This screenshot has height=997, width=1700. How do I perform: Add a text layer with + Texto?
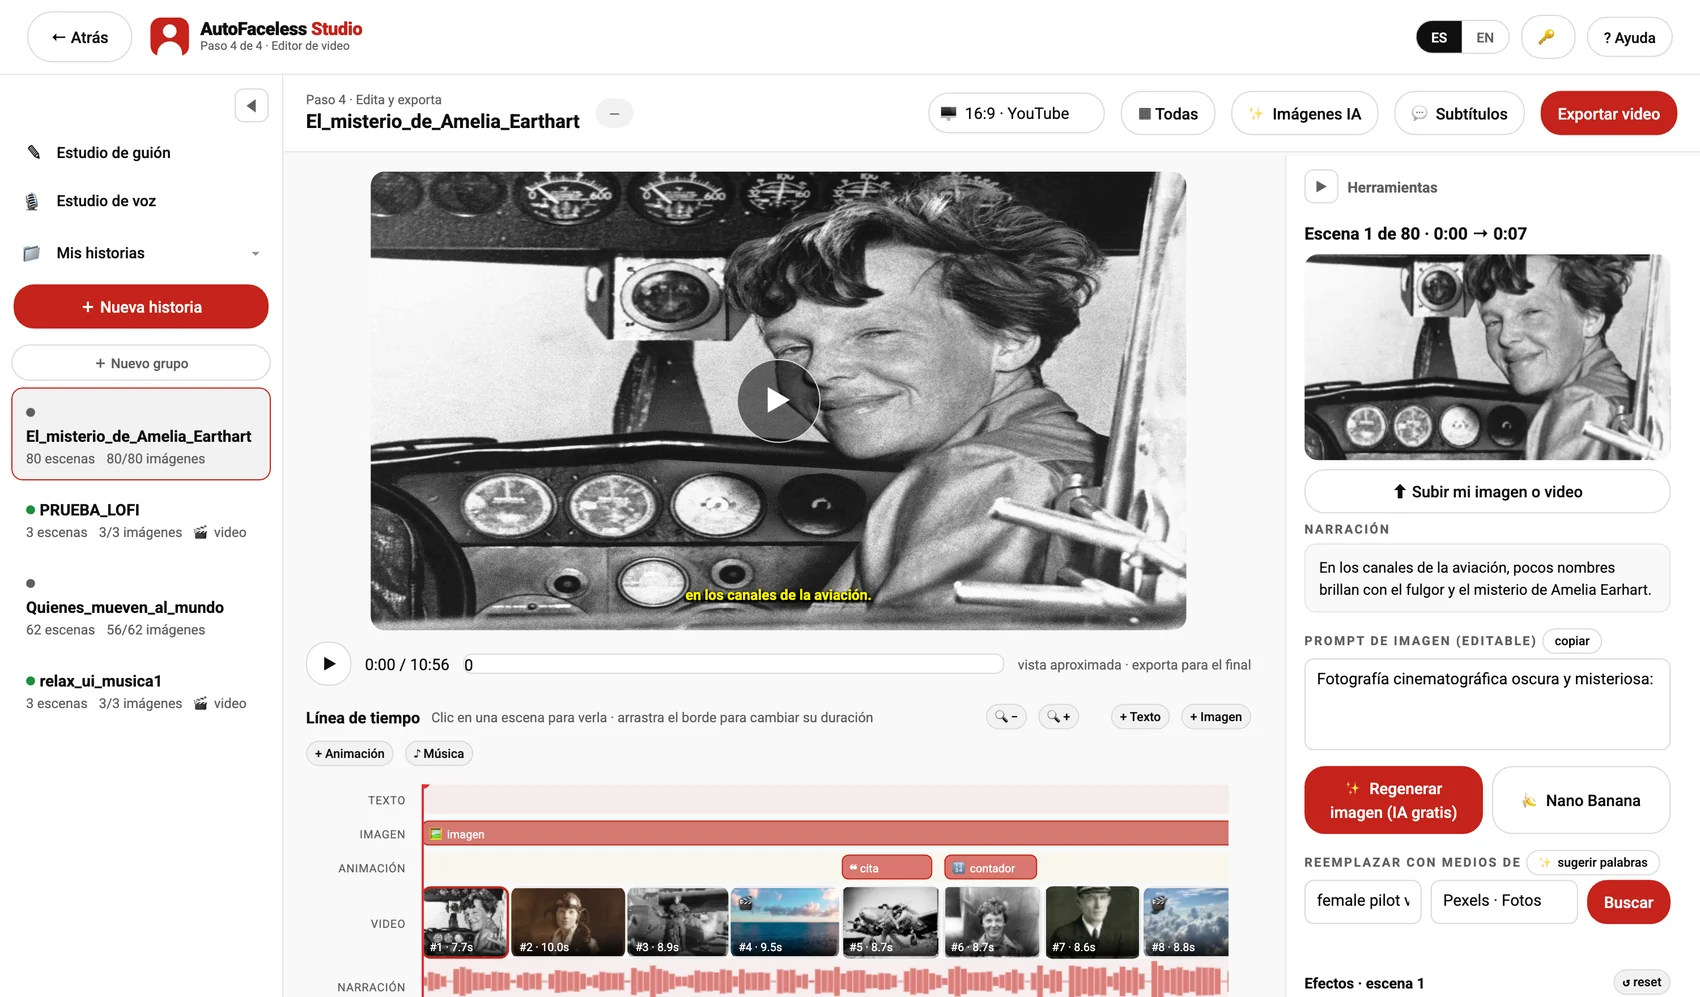[1140, 717]
